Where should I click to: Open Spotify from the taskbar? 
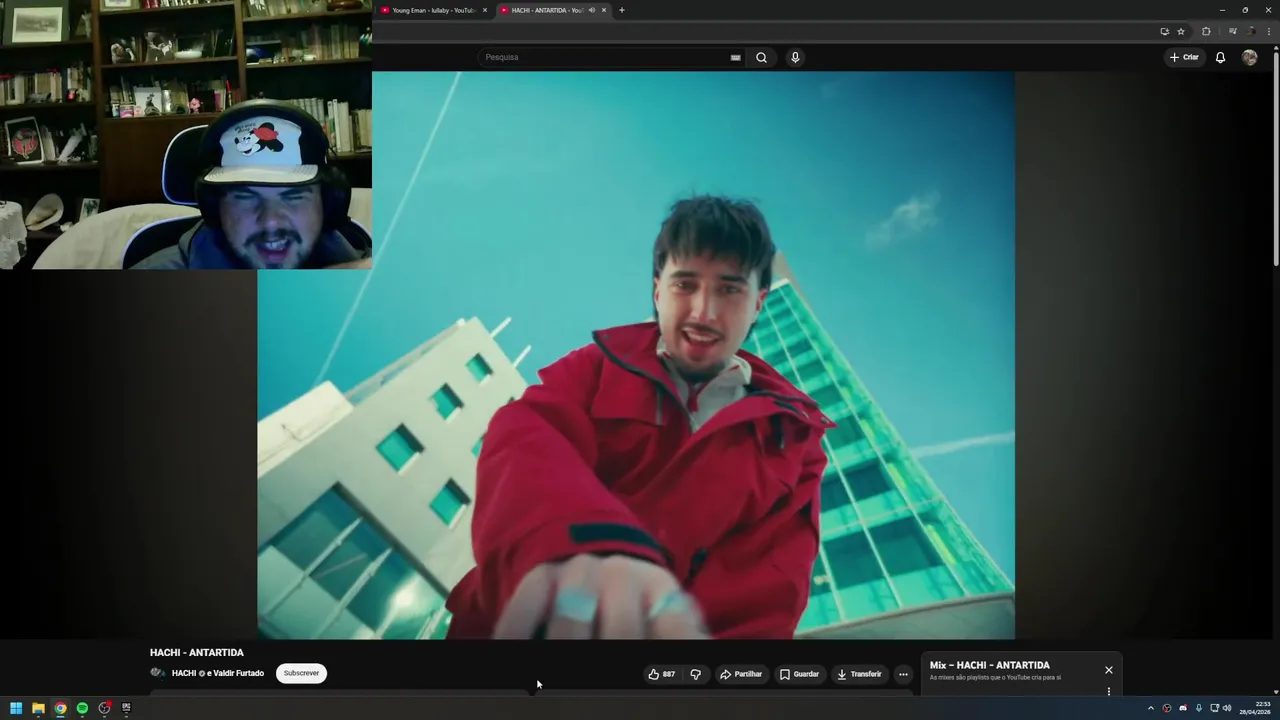[x=82, y=708]
